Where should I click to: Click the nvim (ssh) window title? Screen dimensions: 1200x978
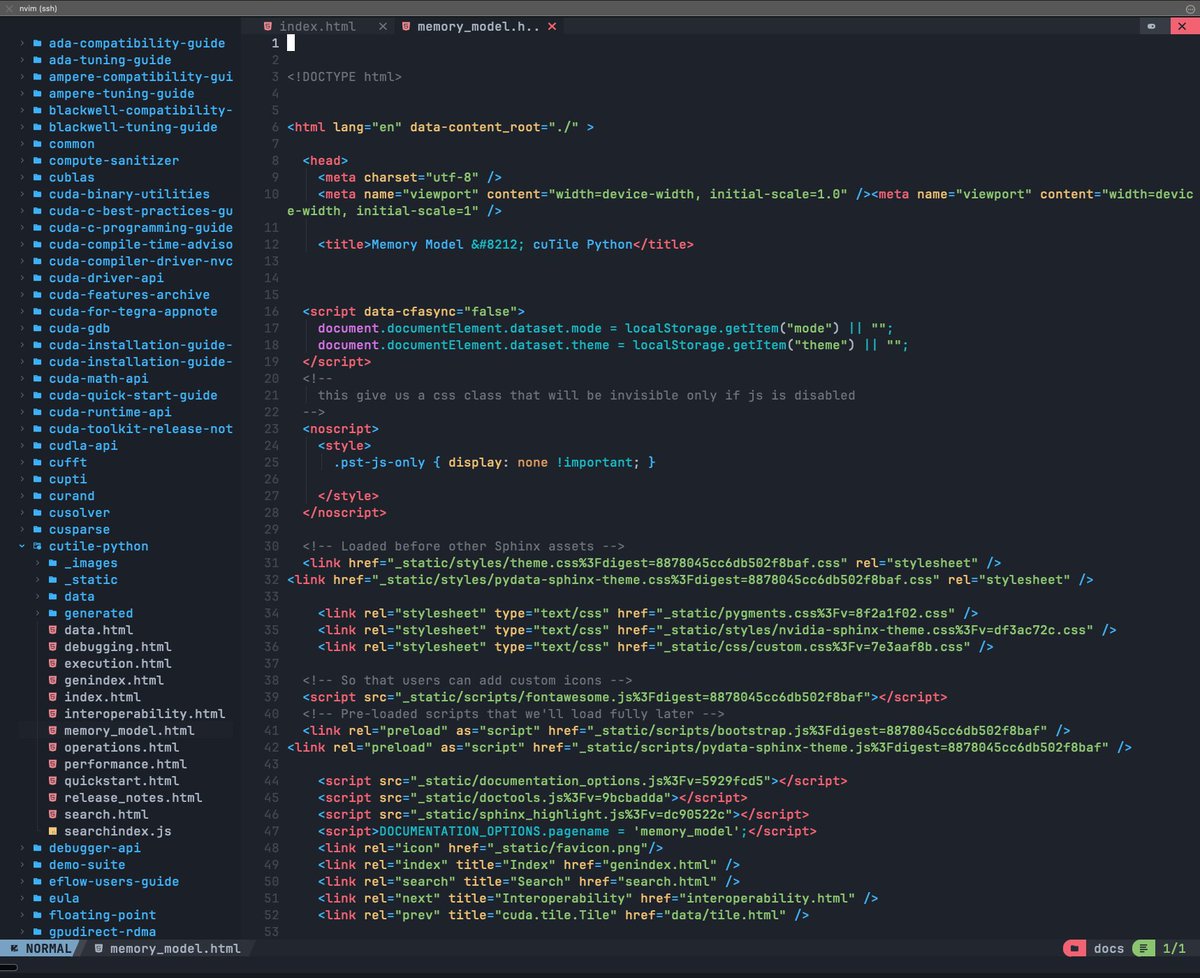point(39,7)
